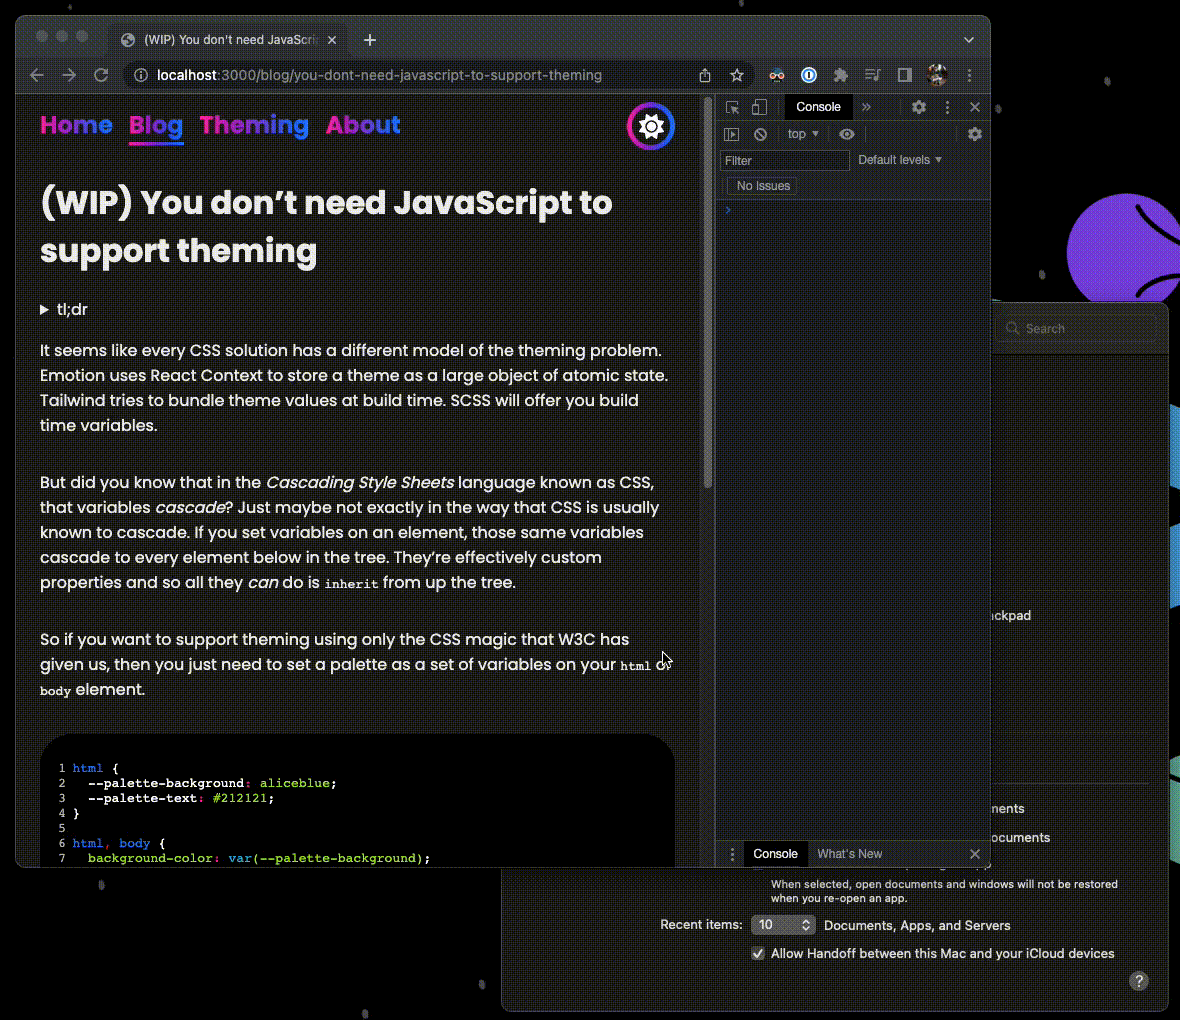
Task: Toggle the browser side panel
Action: click(905, 75)
